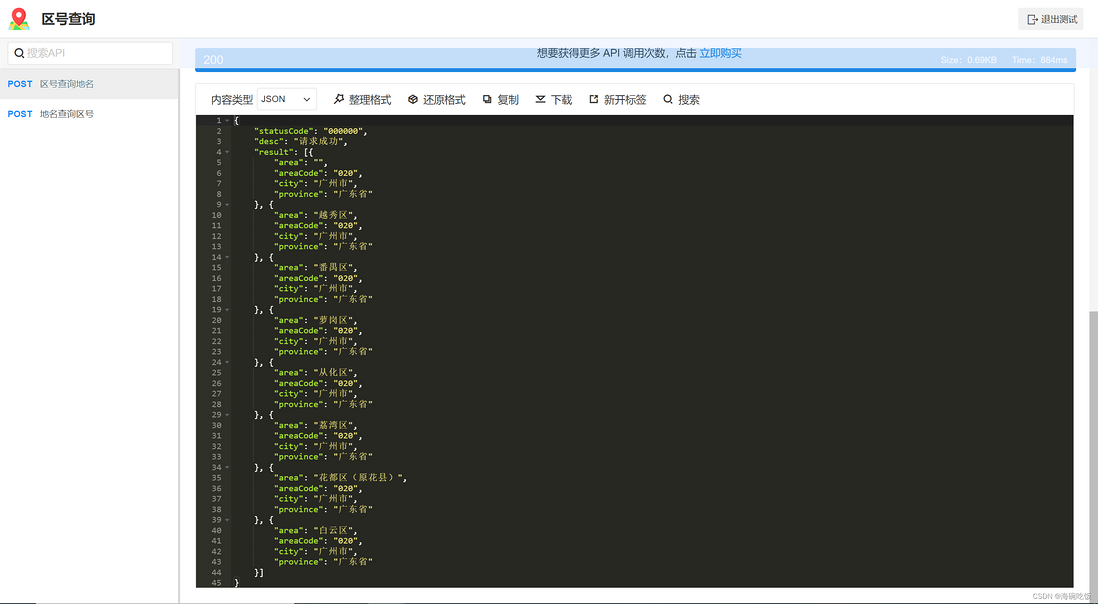Click the 新开标签 label text
The image size is (1098, 604).
tap(625, 100)
